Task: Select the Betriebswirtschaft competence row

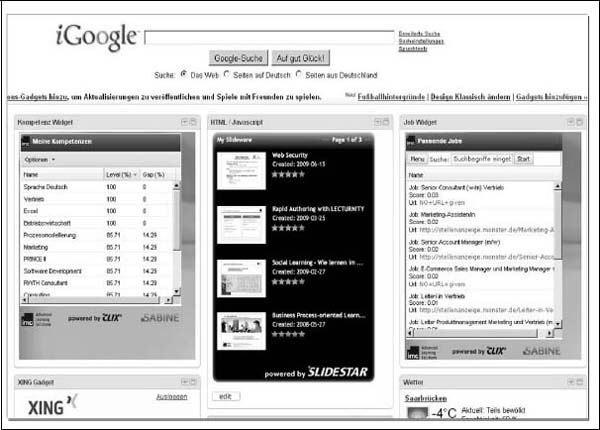Action: point(97,223)
